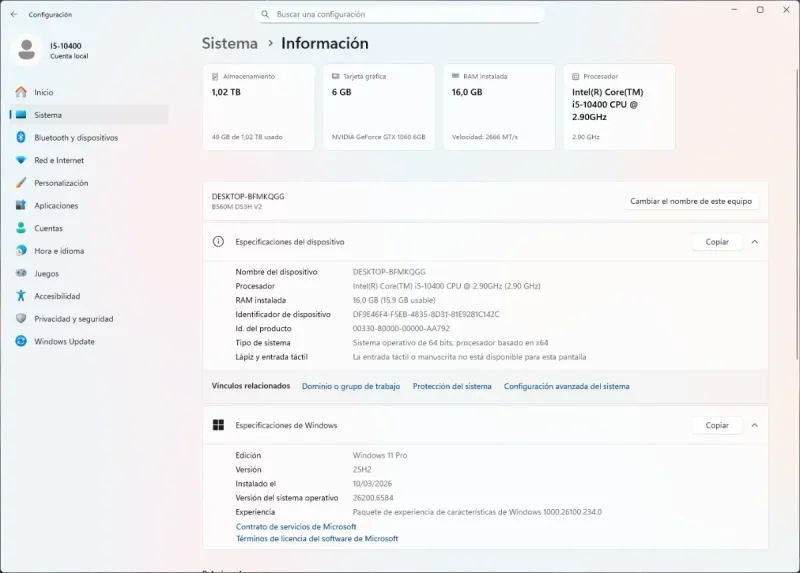Viewport: 800px width, 573px height.
Task: Open the Inicio settings page
Action: coord(89,92)
